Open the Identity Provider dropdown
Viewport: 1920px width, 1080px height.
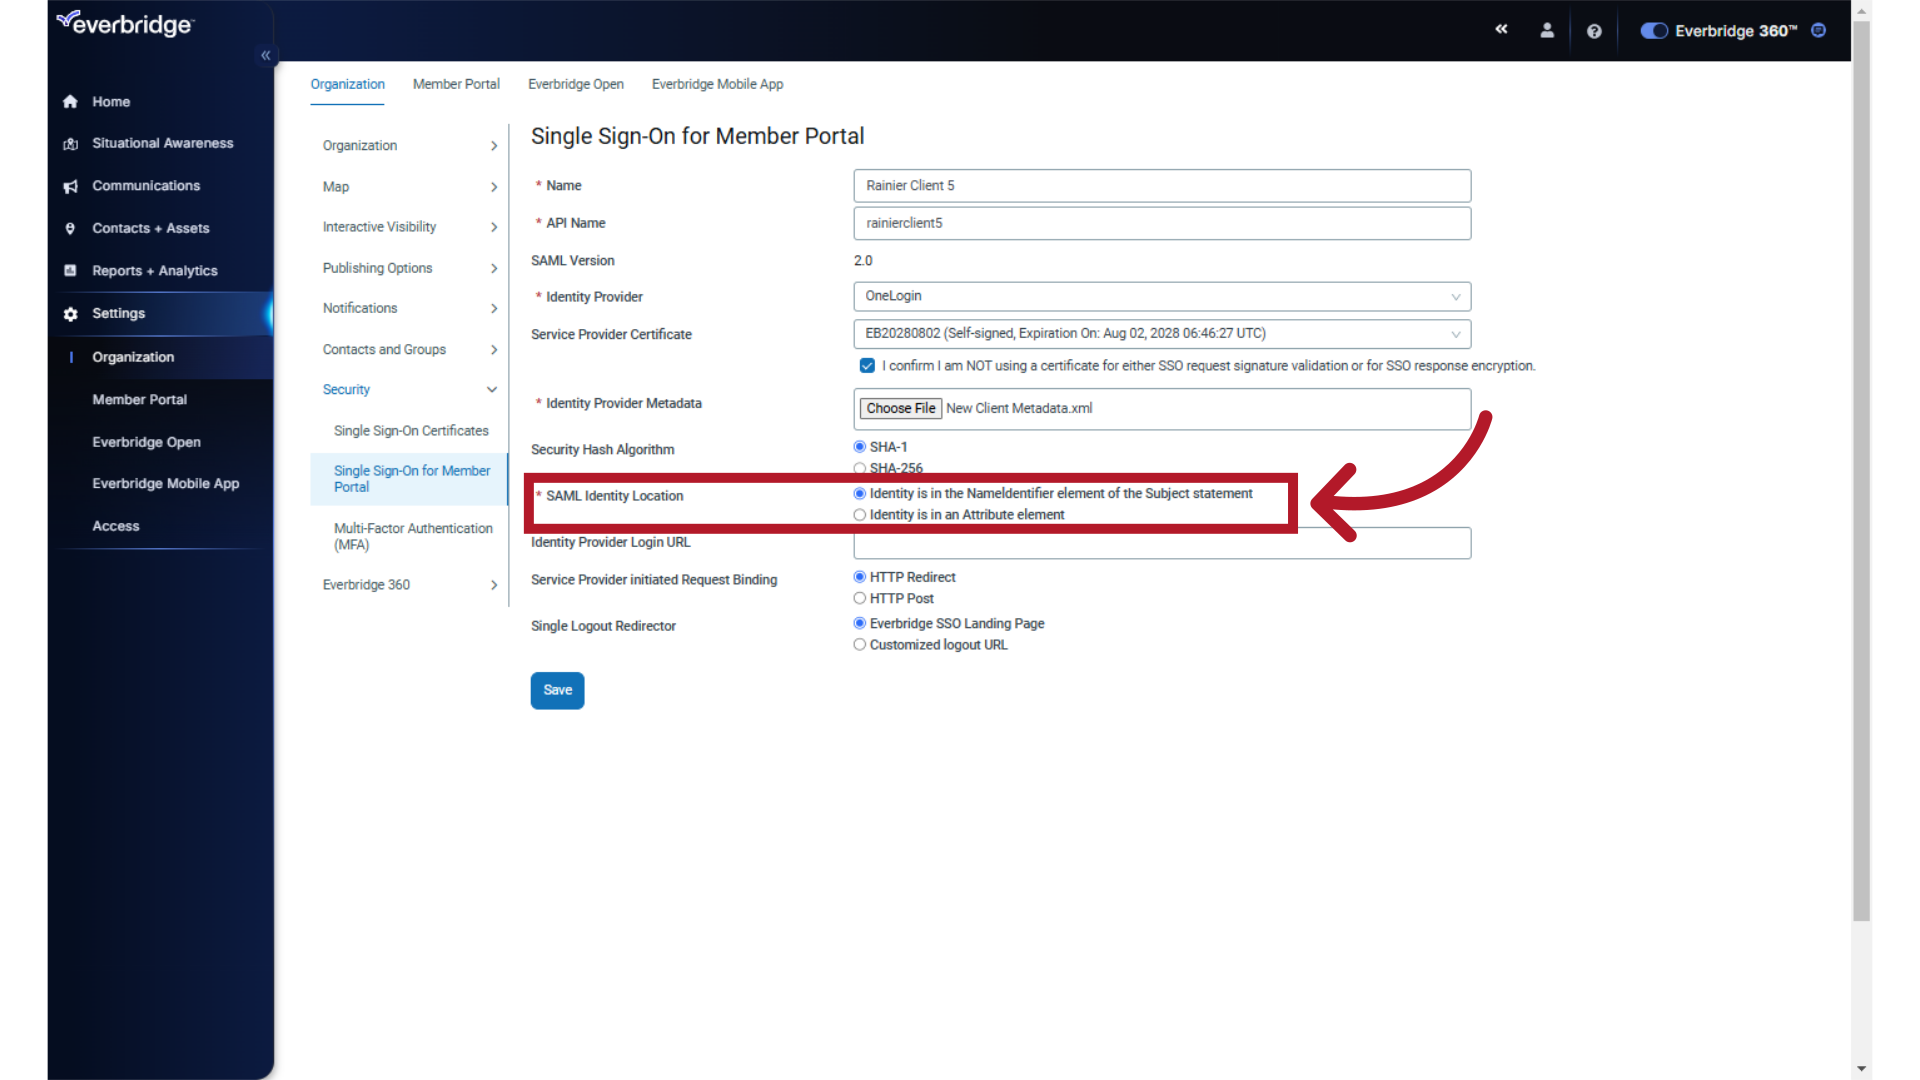(x=1163, y=295)
